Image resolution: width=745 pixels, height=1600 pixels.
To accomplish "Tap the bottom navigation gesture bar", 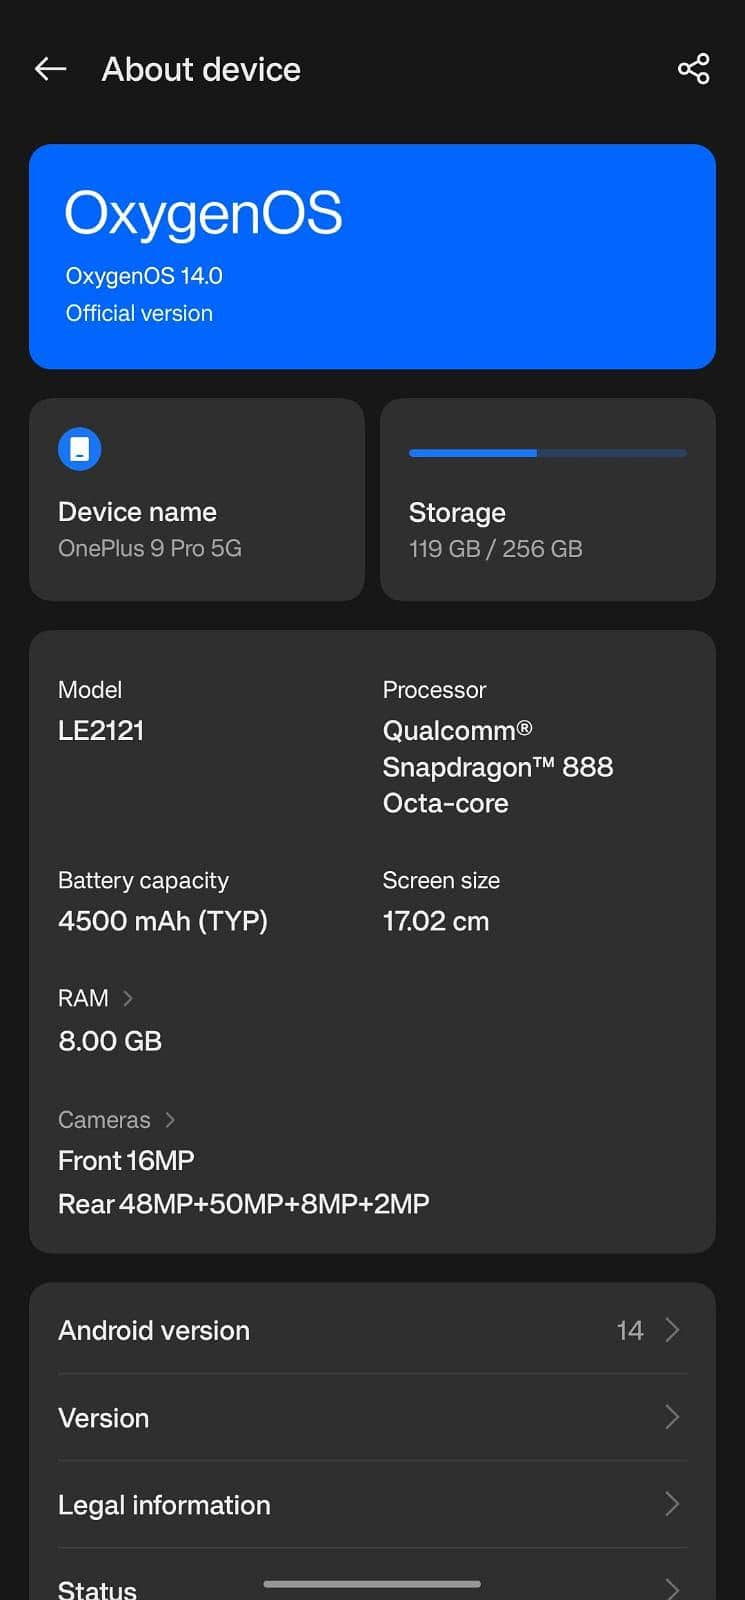I will pos(372,1584).
